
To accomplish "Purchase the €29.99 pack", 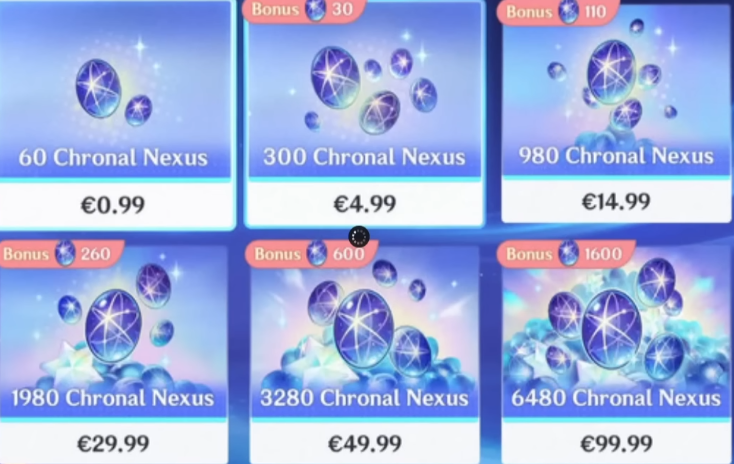I will click(113, 443).
